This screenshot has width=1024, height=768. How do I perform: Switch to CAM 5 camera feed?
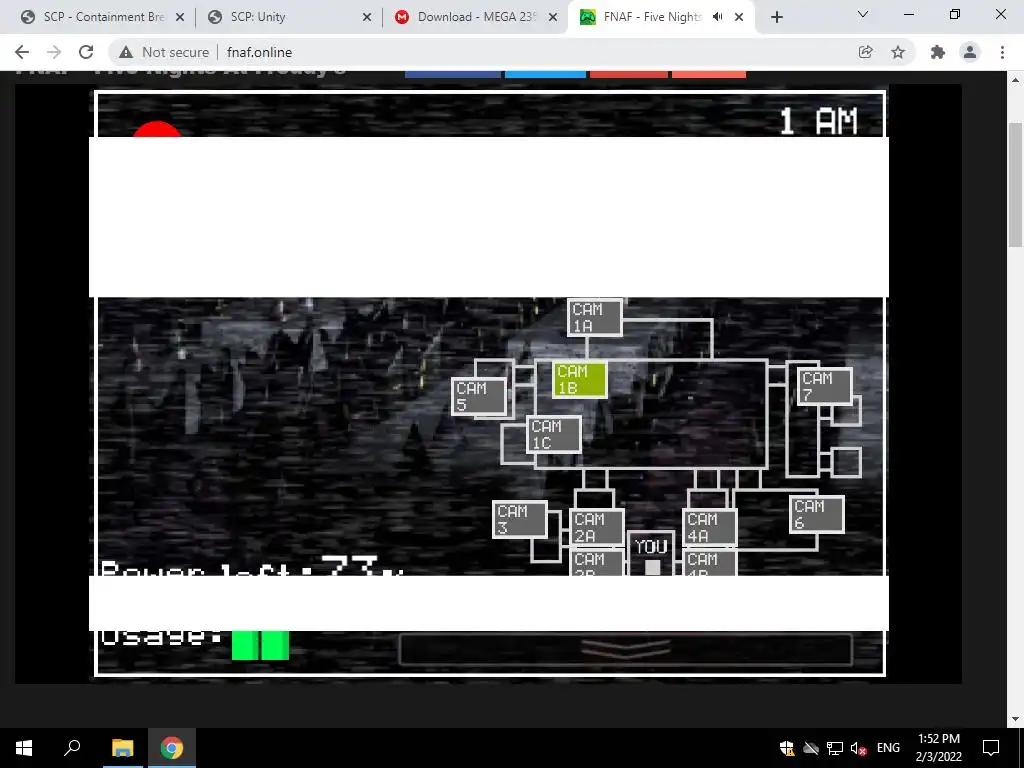tap(479, 396)
